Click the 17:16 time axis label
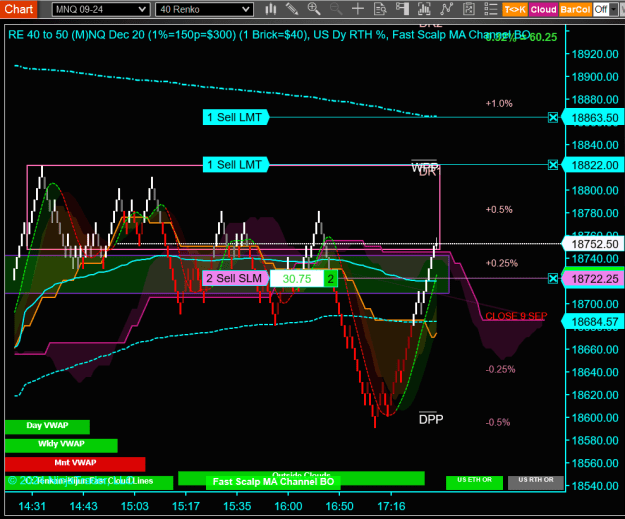 click(x=391, y=506)
